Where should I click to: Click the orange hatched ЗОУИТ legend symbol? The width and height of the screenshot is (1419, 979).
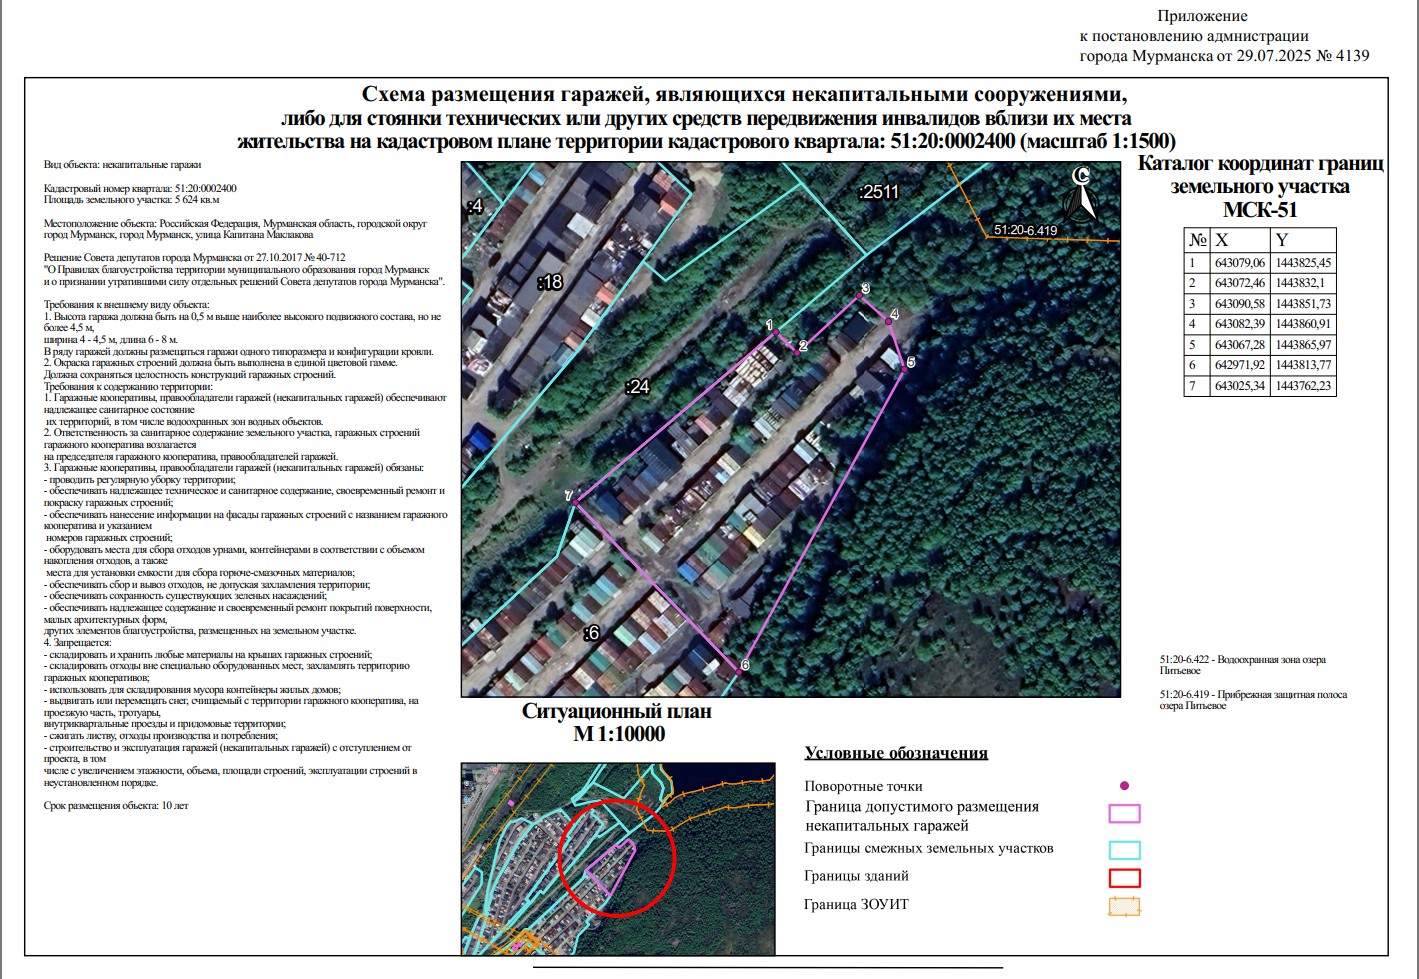click(x=1124, y=906)
